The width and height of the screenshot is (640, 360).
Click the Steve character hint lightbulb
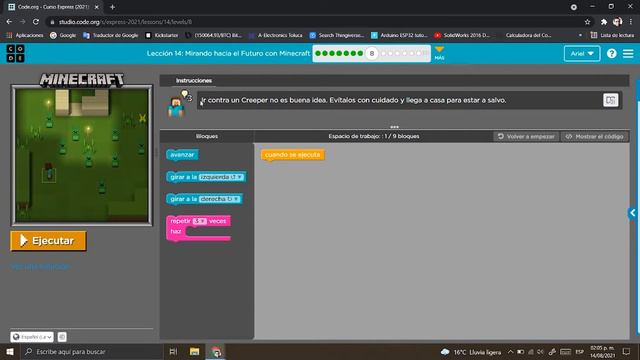[x=186, y=95]
